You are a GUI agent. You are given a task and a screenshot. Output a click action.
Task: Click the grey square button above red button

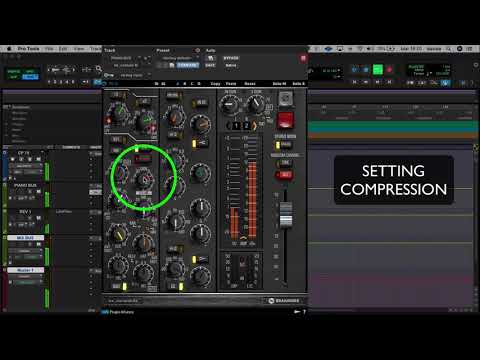285,99
